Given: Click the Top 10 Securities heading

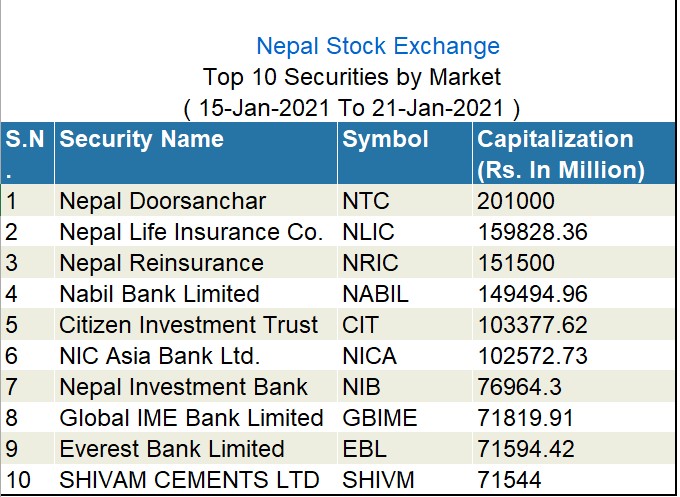Looking at the screenshot, I should tap(352, 76).
